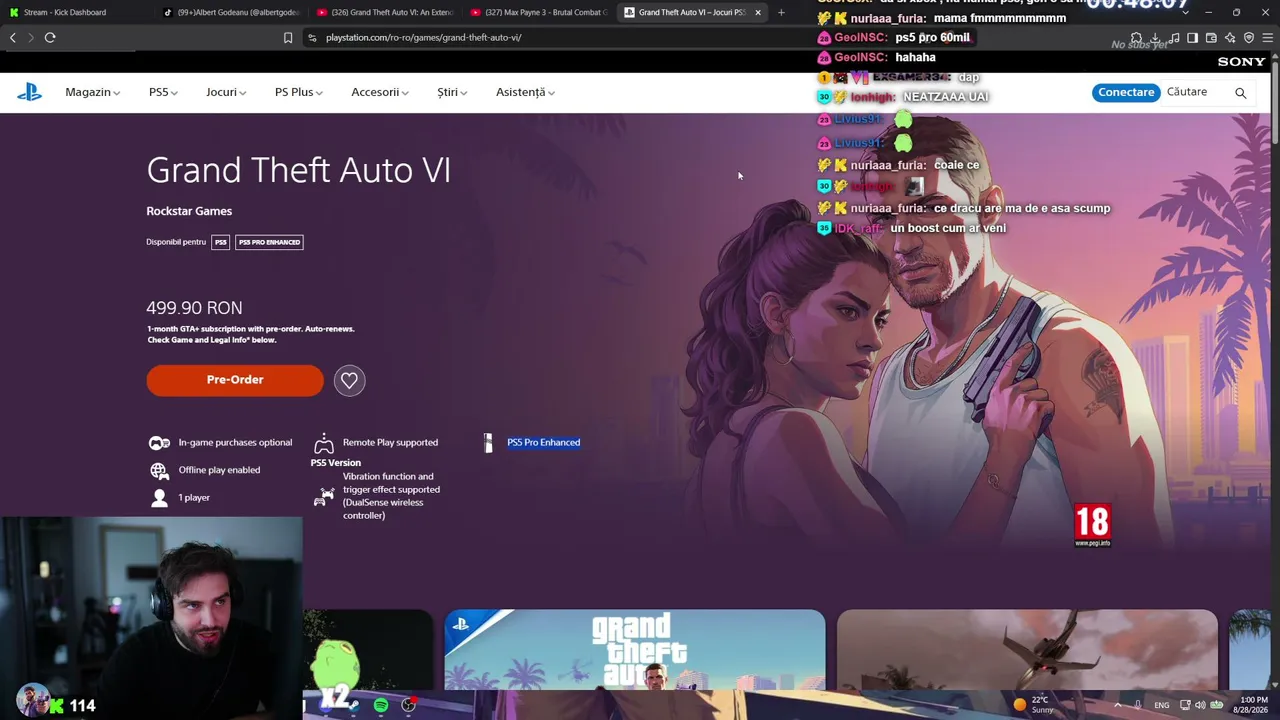Open the browser downloads icon
The image size is (1280, 720).
(x=1155, y=38)
